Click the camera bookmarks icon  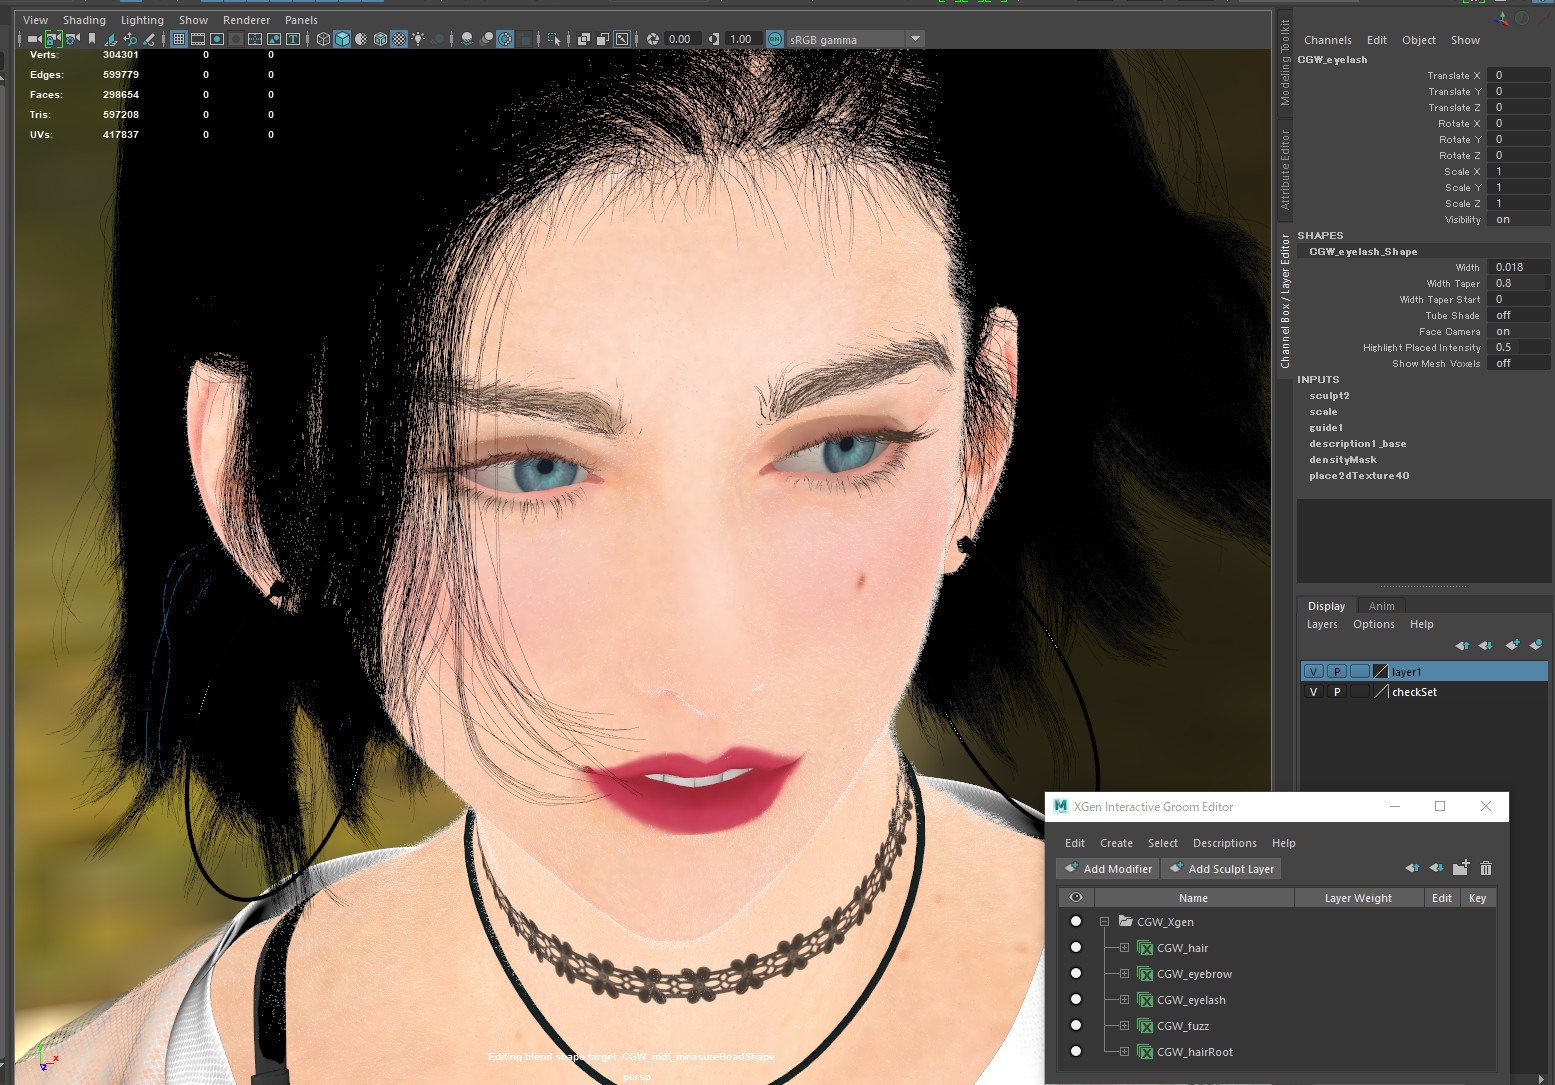point(92,39)
